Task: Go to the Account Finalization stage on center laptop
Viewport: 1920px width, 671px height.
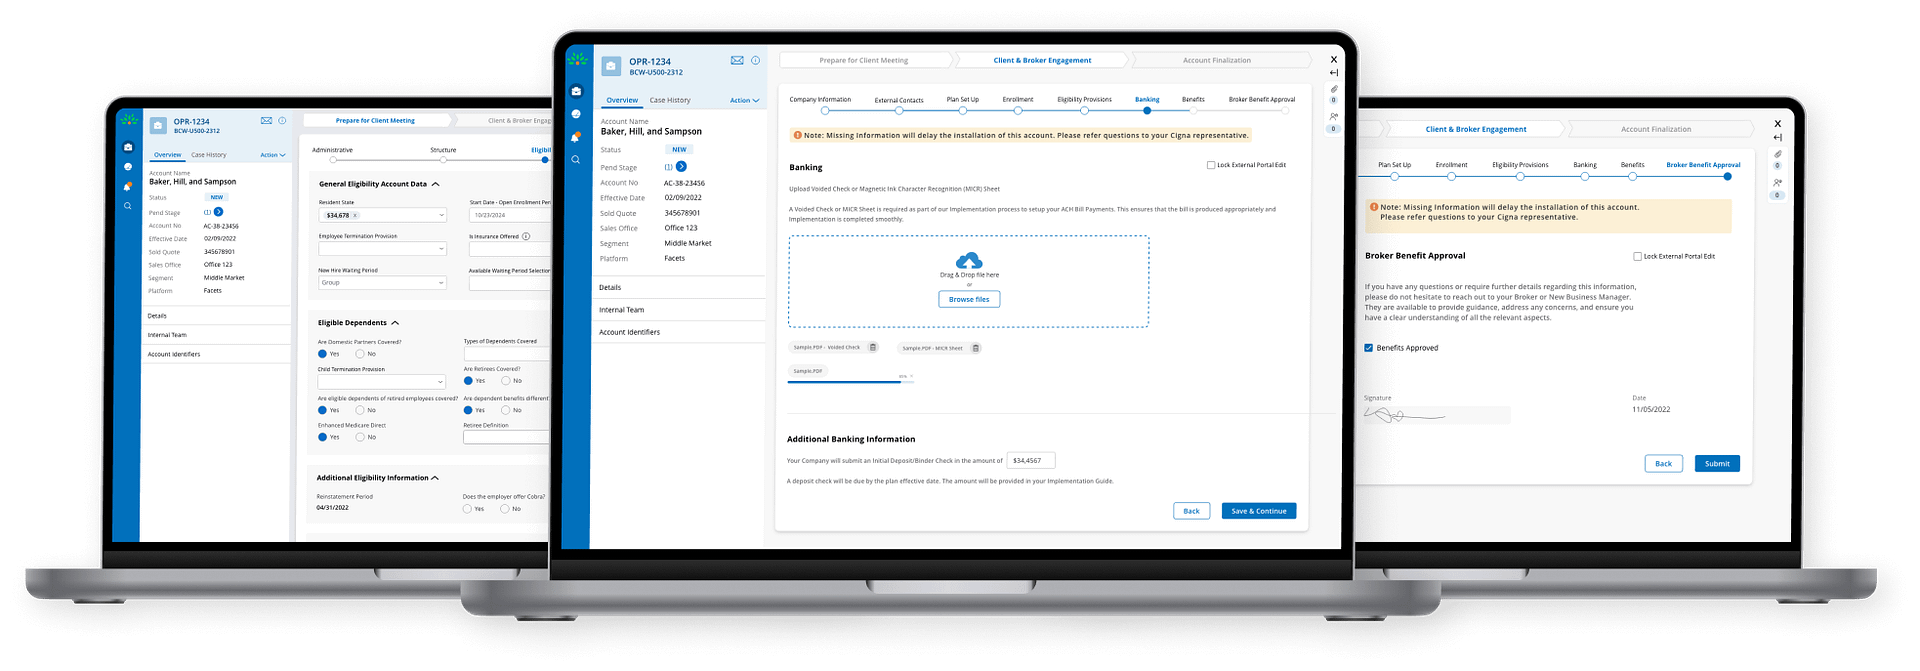Action: [1216, 60]
